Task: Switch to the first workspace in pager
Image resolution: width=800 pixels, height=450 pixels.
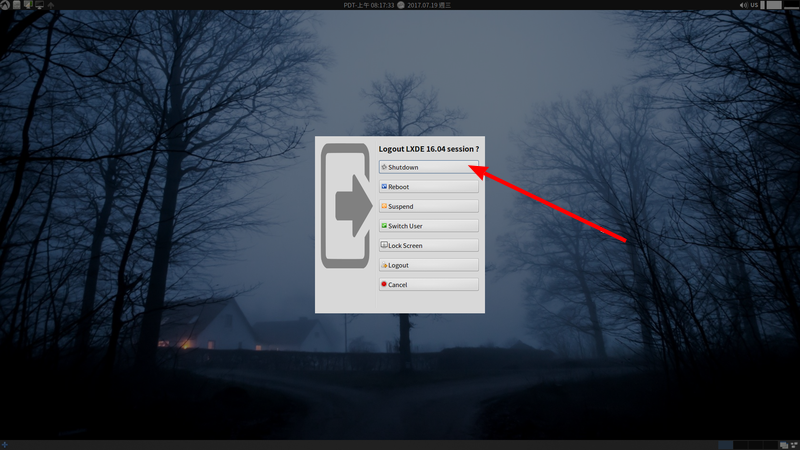Action: click(725, 443)
